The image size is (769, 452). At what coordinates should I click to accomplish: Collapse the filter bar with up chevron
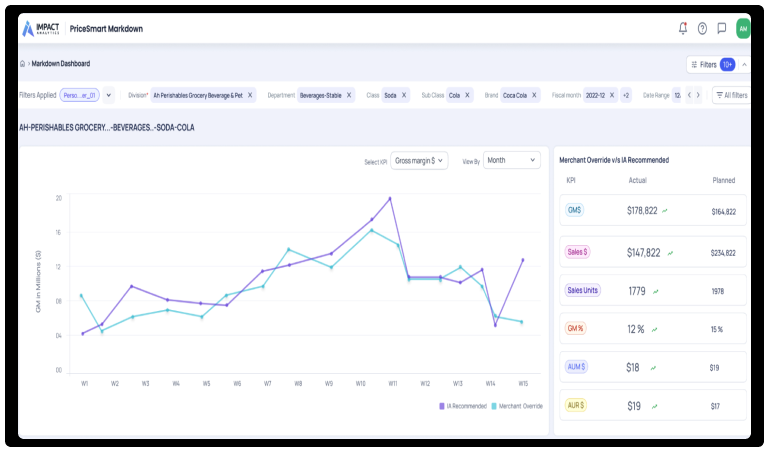click(x=744, y=65)
